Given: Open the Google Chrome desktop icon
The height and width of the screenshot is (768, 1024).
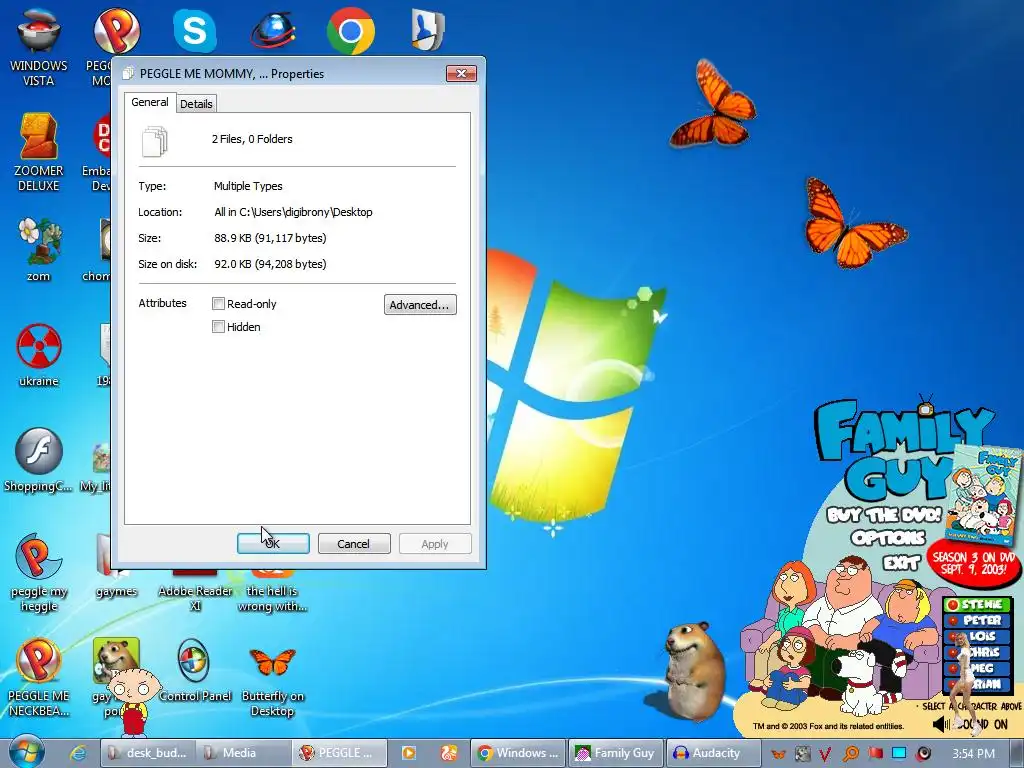Looking at the screenshot, I should [351, 31].
